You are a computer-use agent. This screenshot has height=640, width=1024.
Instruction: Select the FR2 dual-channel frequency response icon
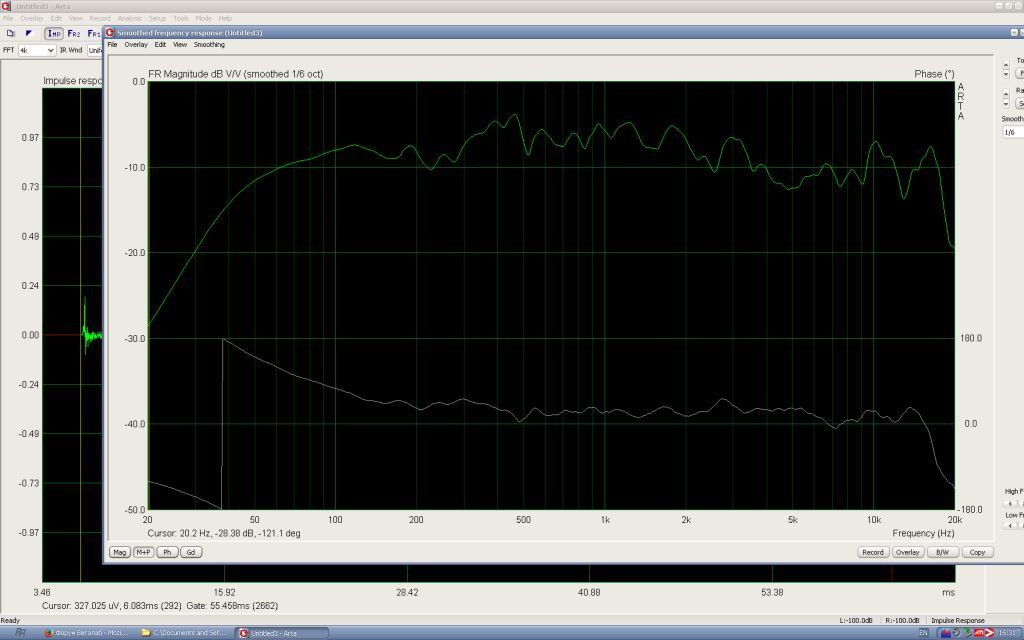click(74, 33)
